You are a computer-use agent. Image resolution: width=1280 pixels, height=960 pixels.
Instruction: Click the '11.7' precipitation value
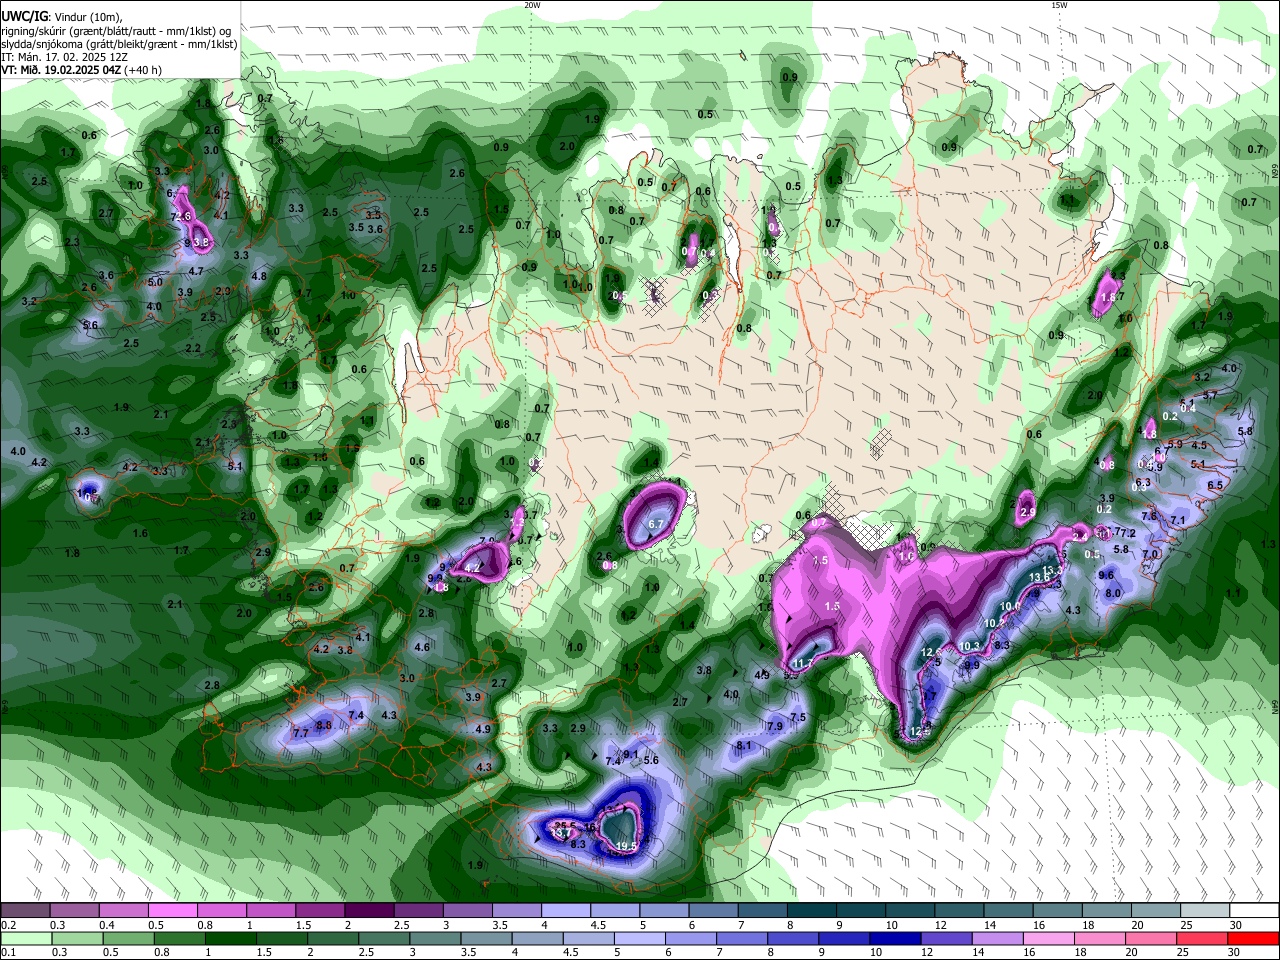(x=802, y=663)
